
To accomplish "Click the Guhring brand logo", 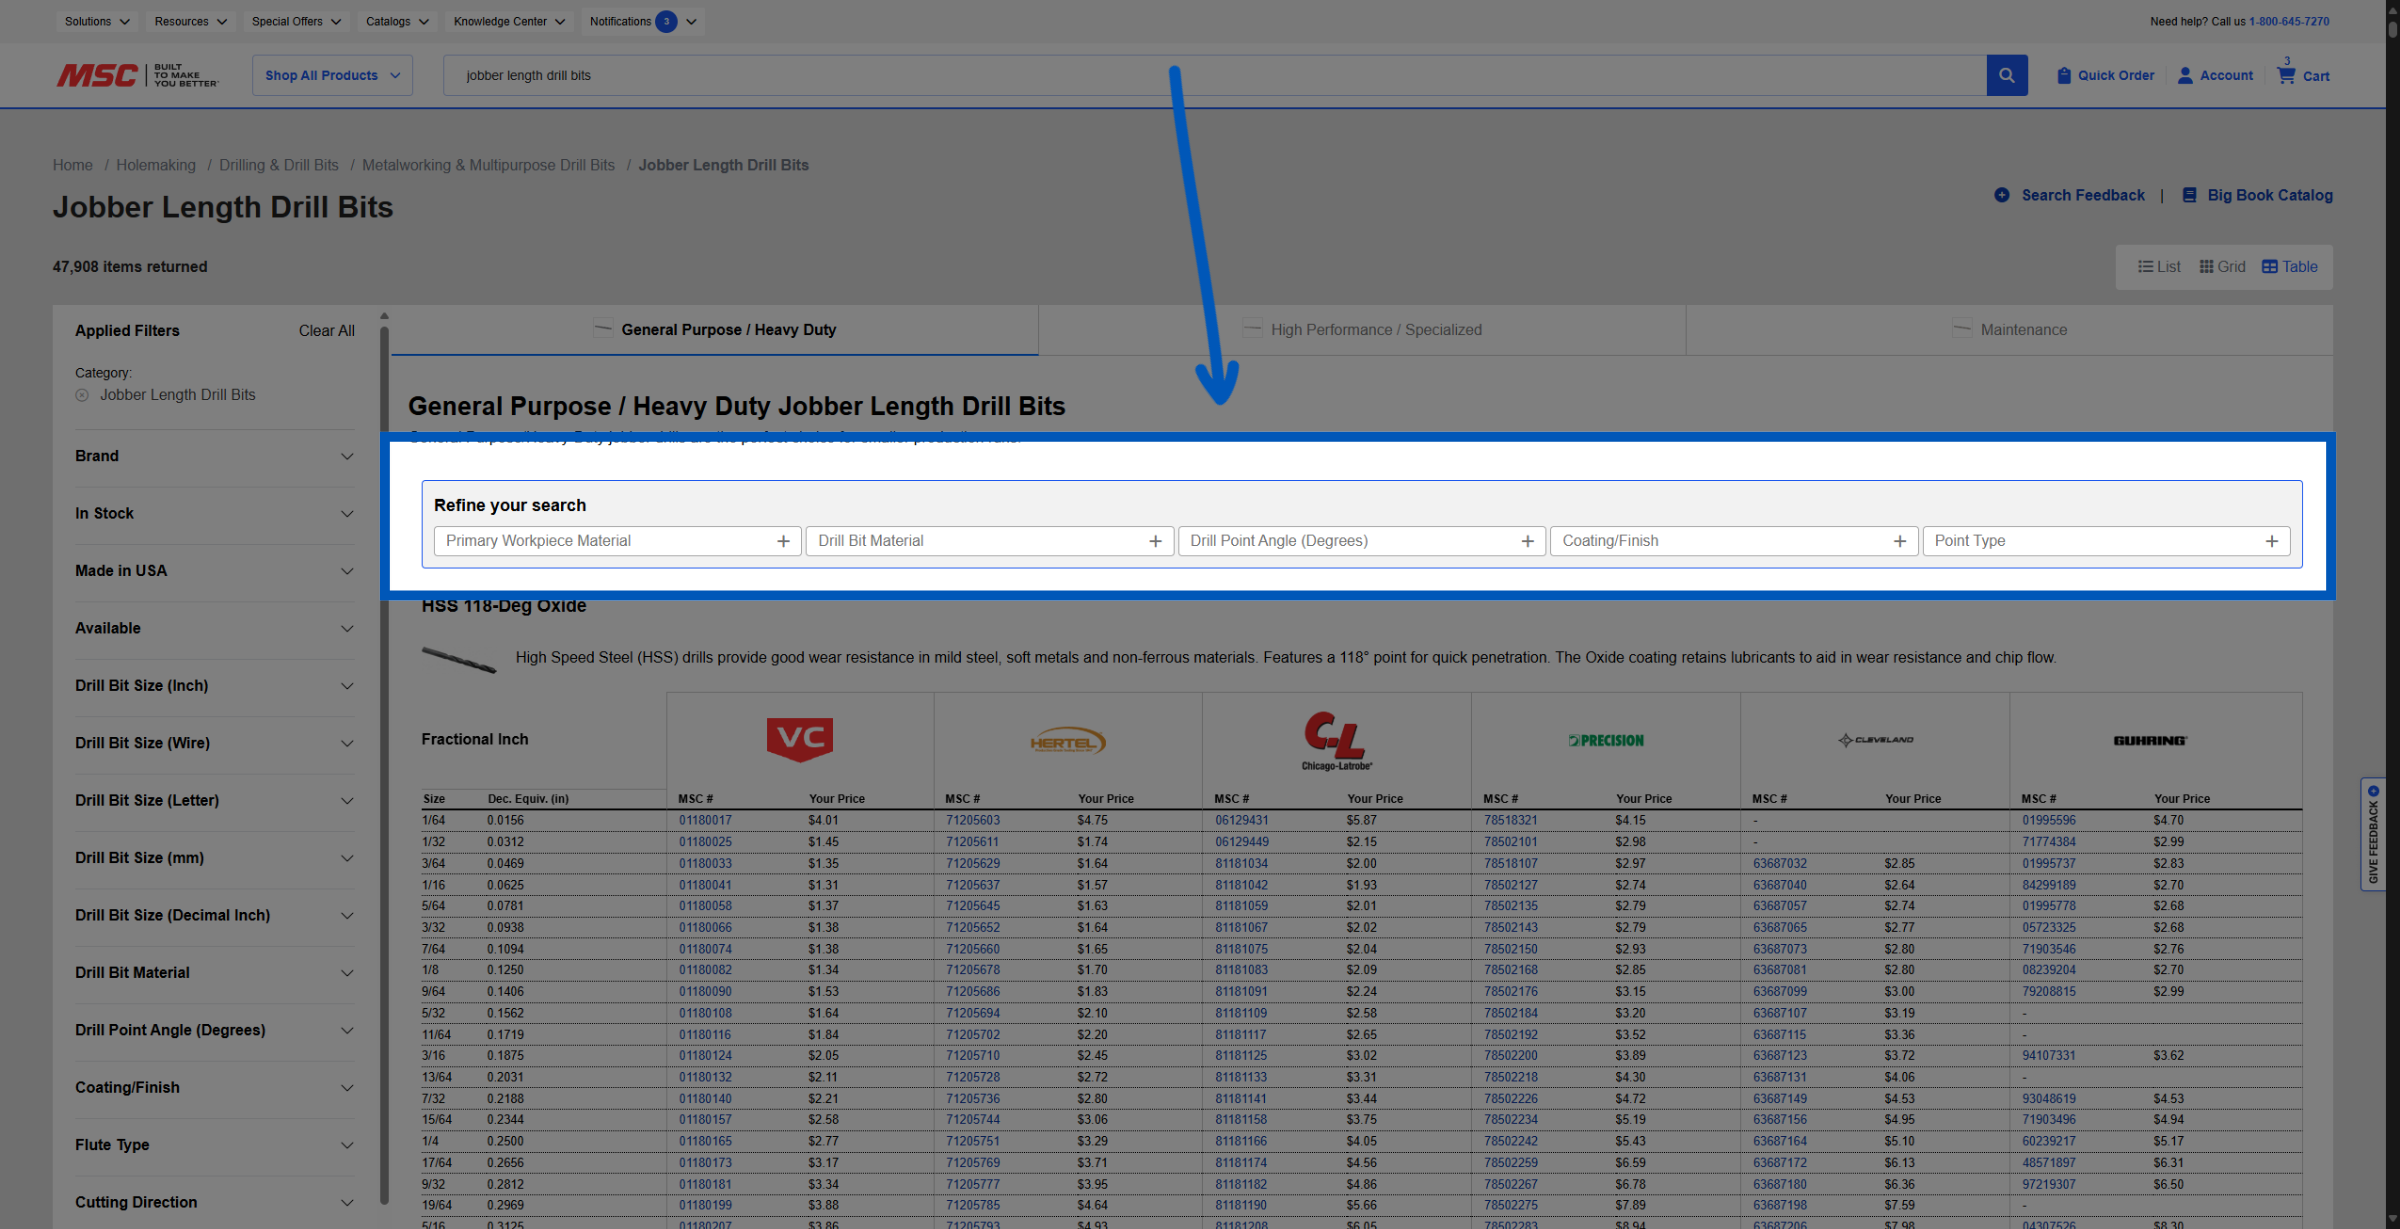I will tap(2150, 740).
